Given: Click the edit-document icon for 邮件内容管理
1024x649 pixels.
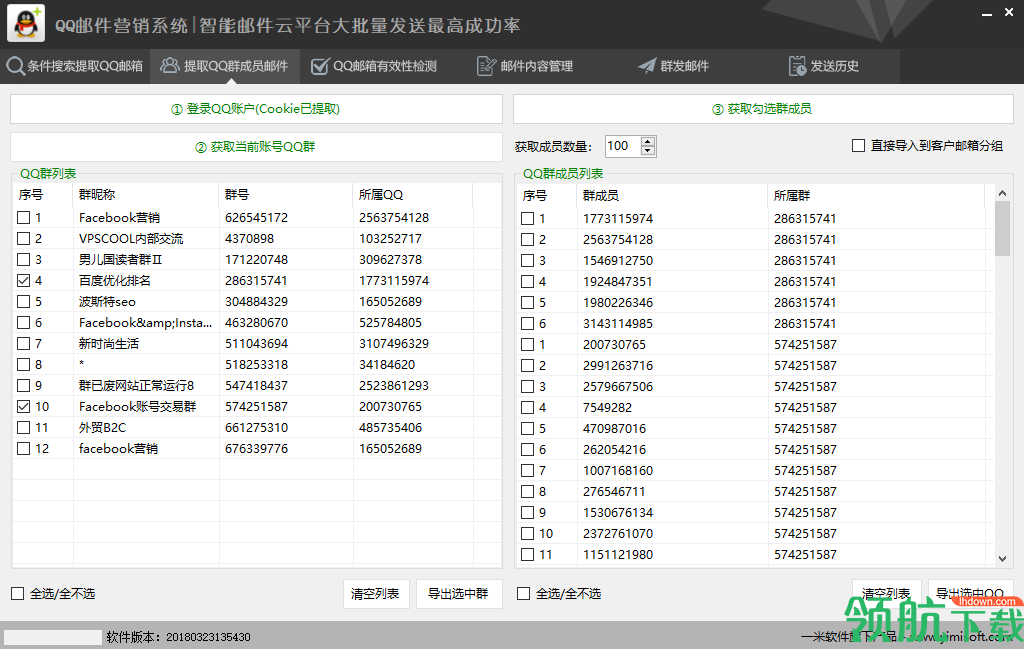Looking at the screenshot, I should pyautogui.click(x=487, y=66).
